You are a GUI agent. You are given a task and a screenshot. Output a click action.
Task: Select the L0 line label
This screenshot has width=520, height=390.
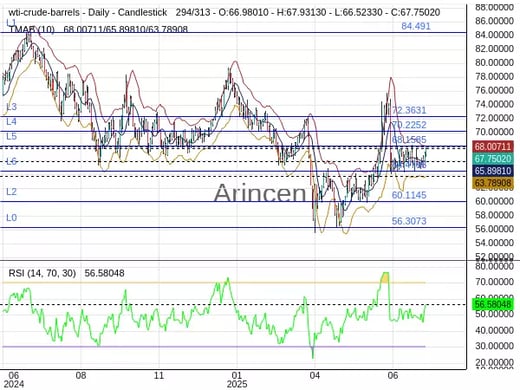(x=11, y=218)
